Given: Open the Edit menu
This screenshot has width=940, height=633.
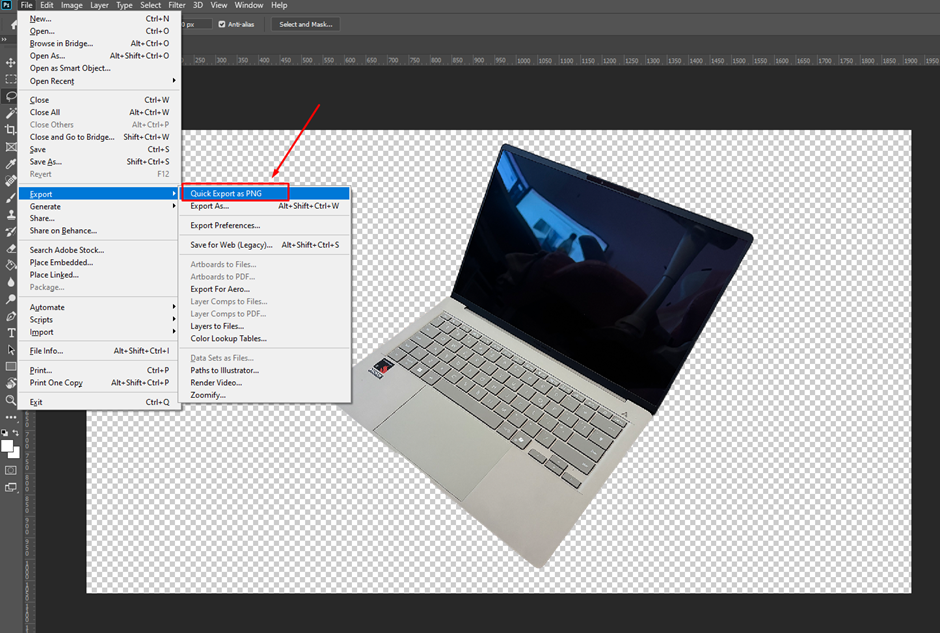Looking at the screenshot, I should 46,5.
